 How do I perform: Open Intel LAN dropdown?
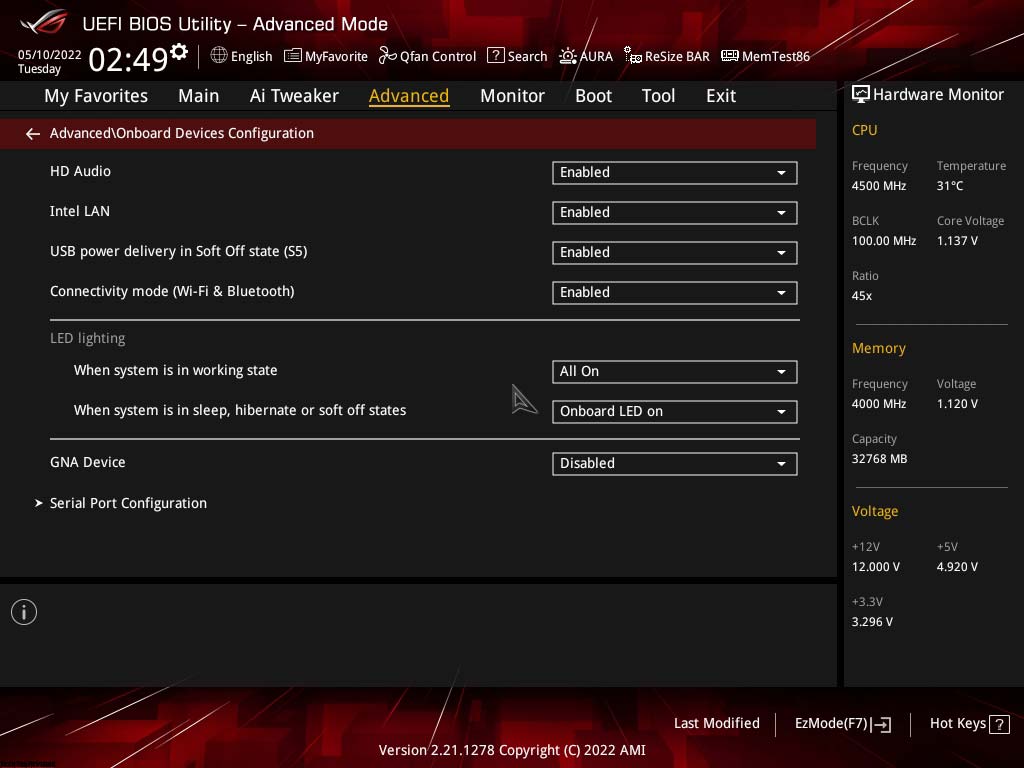675,212
